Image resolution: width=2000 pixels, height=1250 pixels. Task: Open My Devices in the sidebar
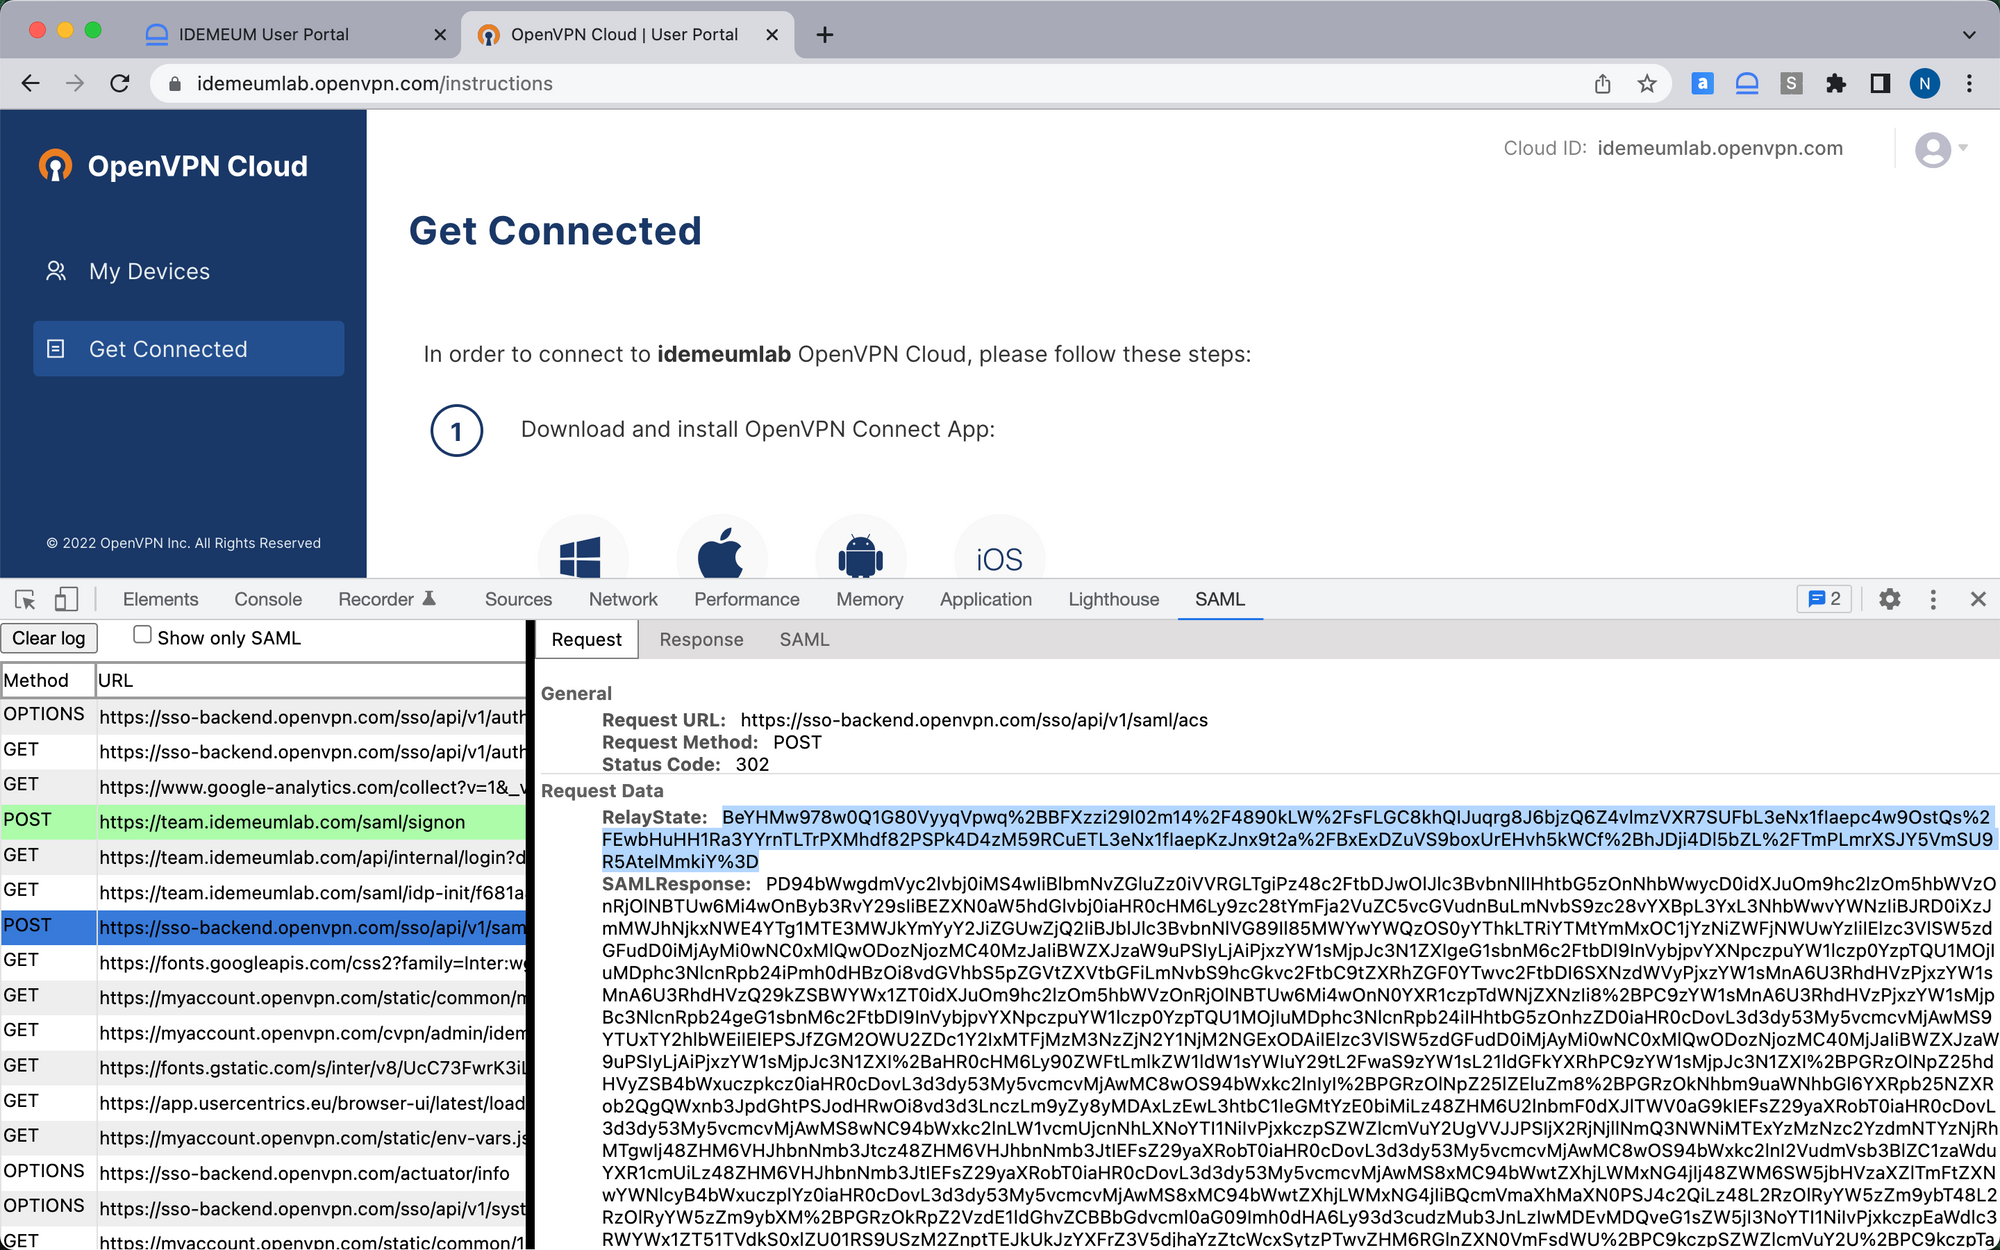tap(149, 271)
